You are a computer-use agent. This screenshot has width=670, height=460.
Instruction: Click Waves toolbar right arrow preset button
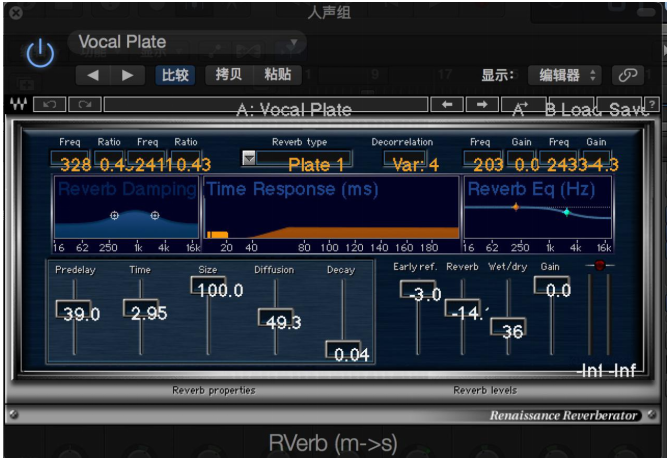point(482,104)
